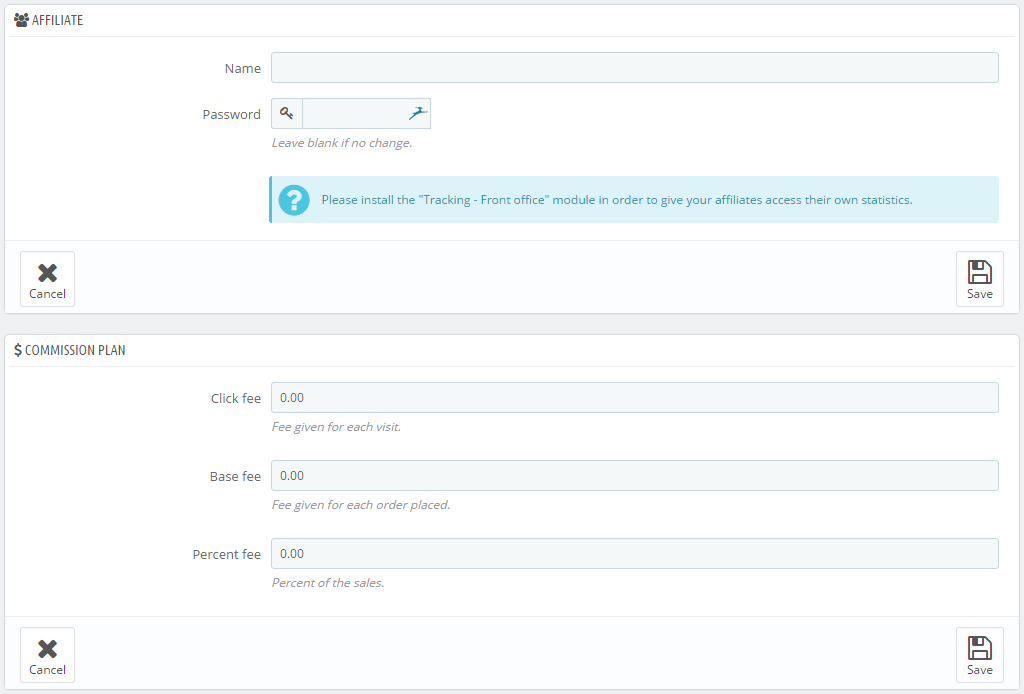Focus the affiliate Name text field

point(634,68)
